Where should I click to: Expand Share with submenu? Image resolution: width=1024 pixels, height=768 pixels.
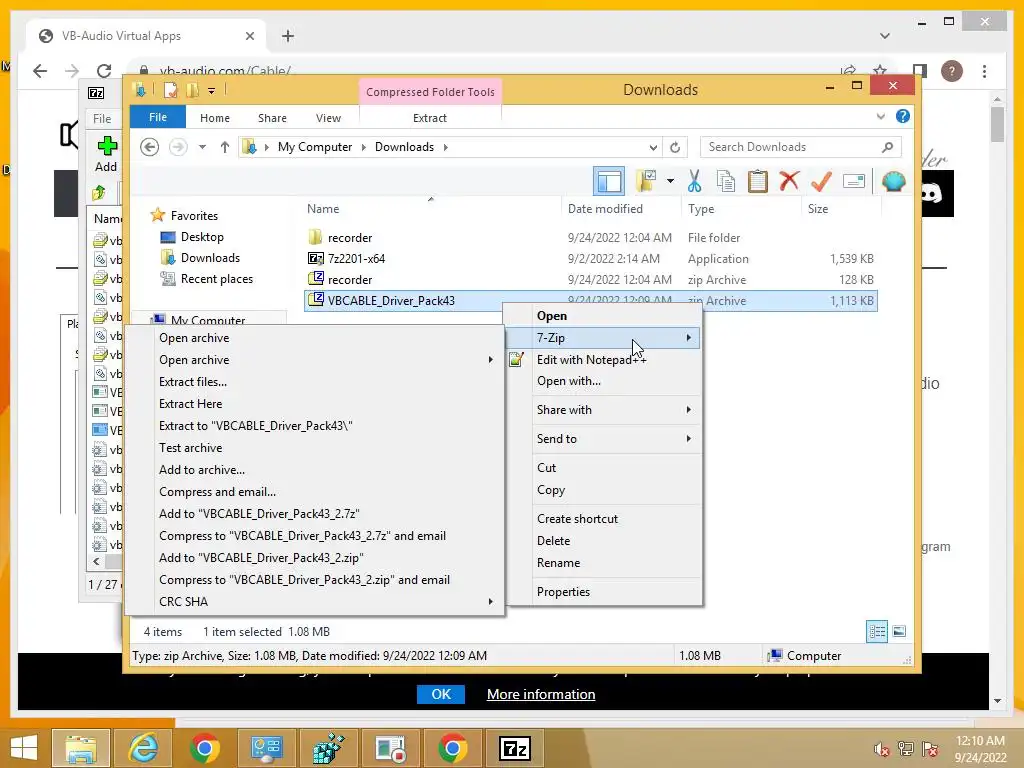688,409
